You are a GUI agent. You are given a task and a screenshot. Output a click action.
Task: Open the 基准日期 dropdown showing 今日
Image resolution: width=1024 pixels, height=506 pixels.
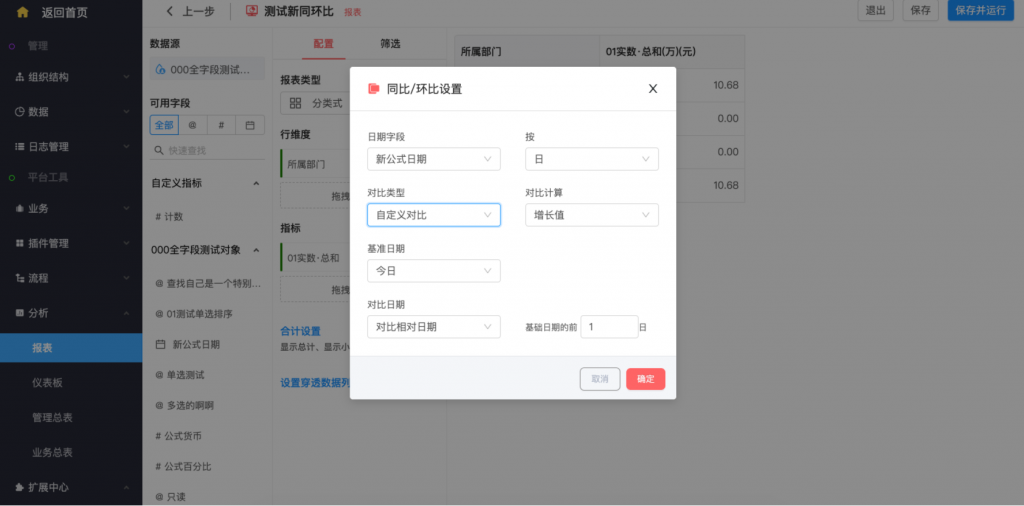coord(433,271)
